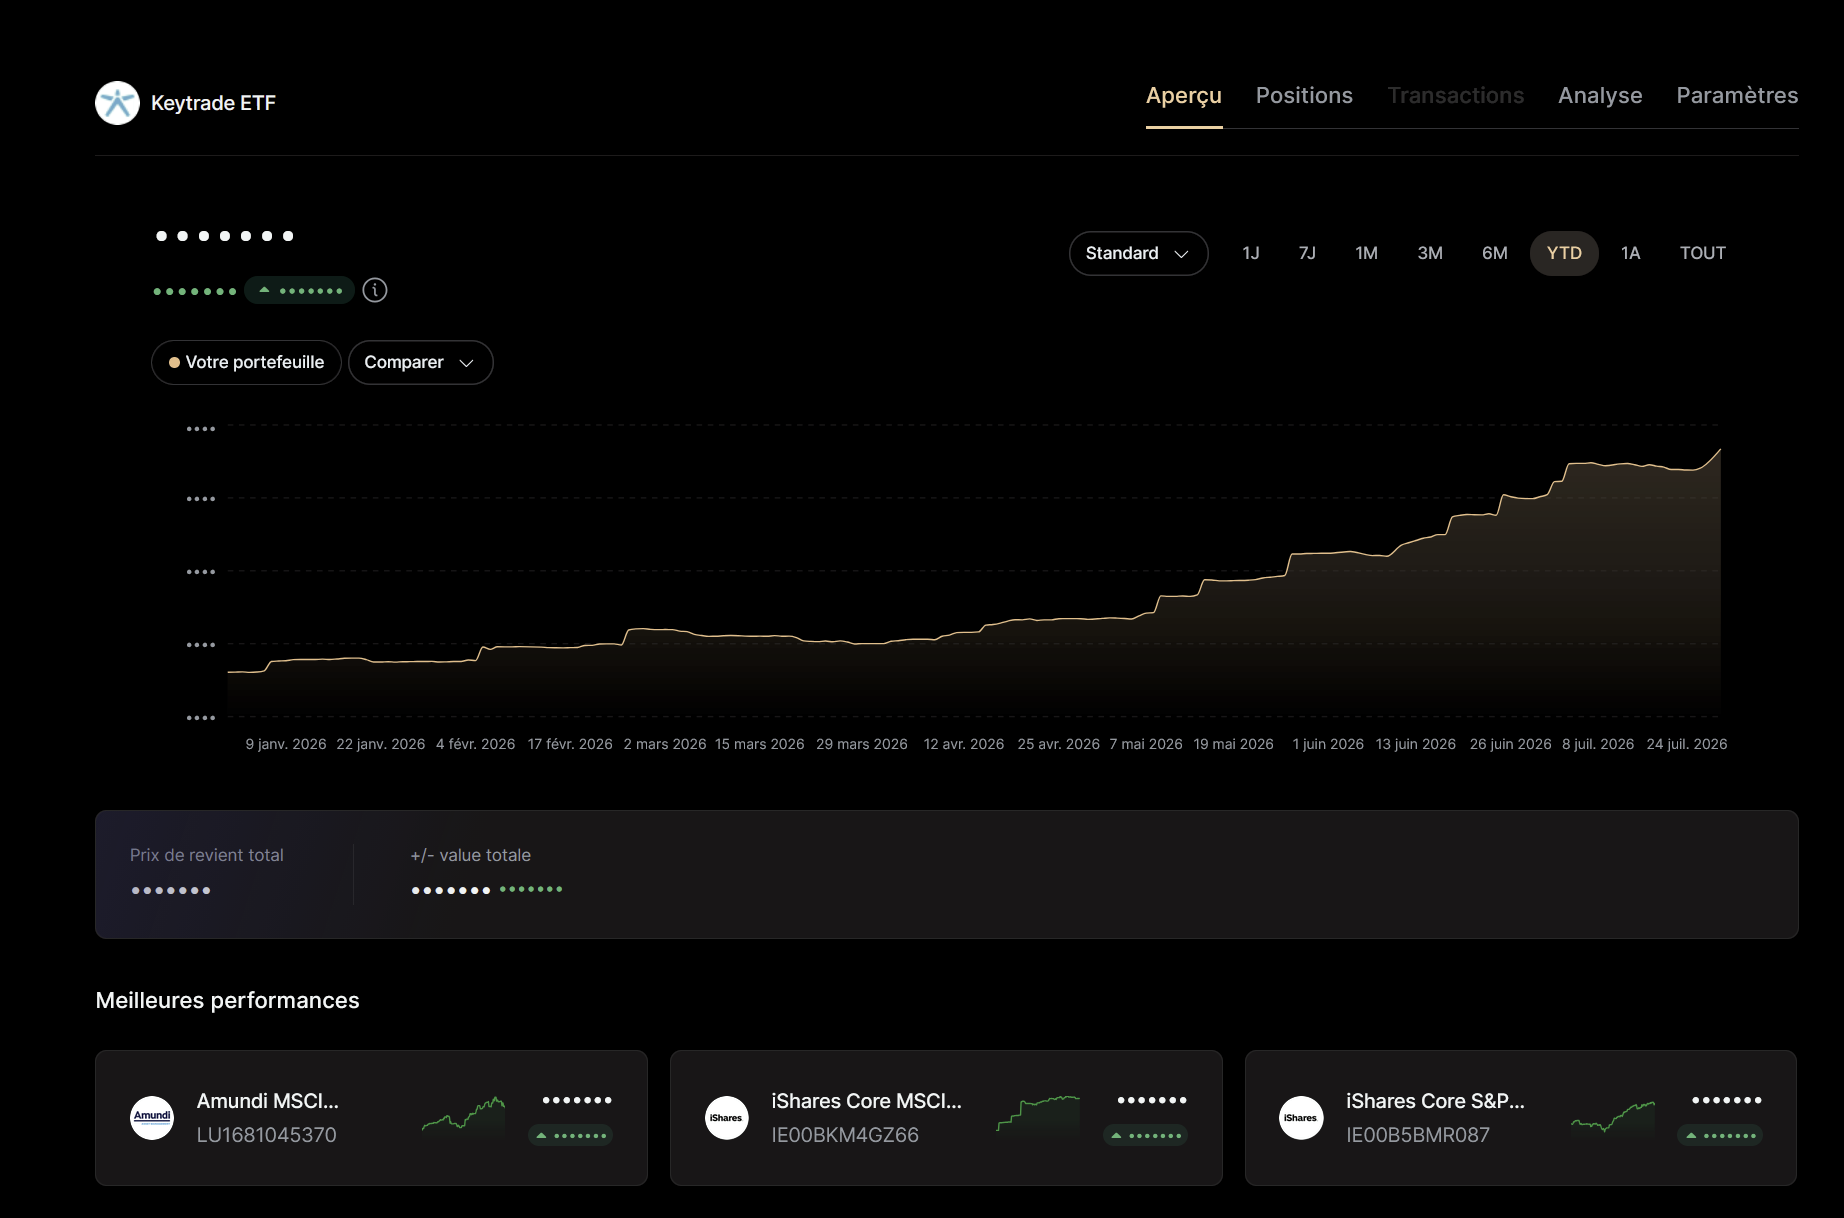The width and height of the screenshot is (1844, 1218).
Task: Click the 1 juin 2026 axis date
Action: tap(1328, 744)
